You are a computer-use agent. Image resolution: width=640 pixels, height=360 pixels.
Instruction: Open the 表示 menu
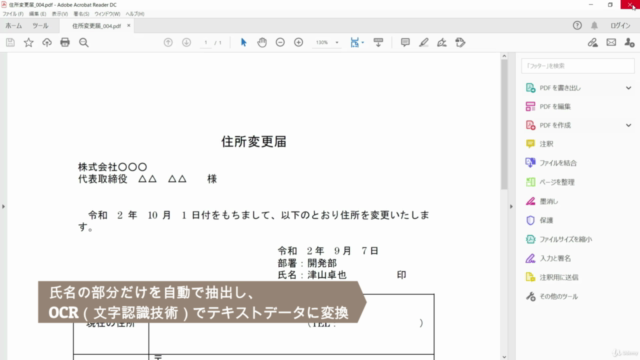tap(60, 14)
